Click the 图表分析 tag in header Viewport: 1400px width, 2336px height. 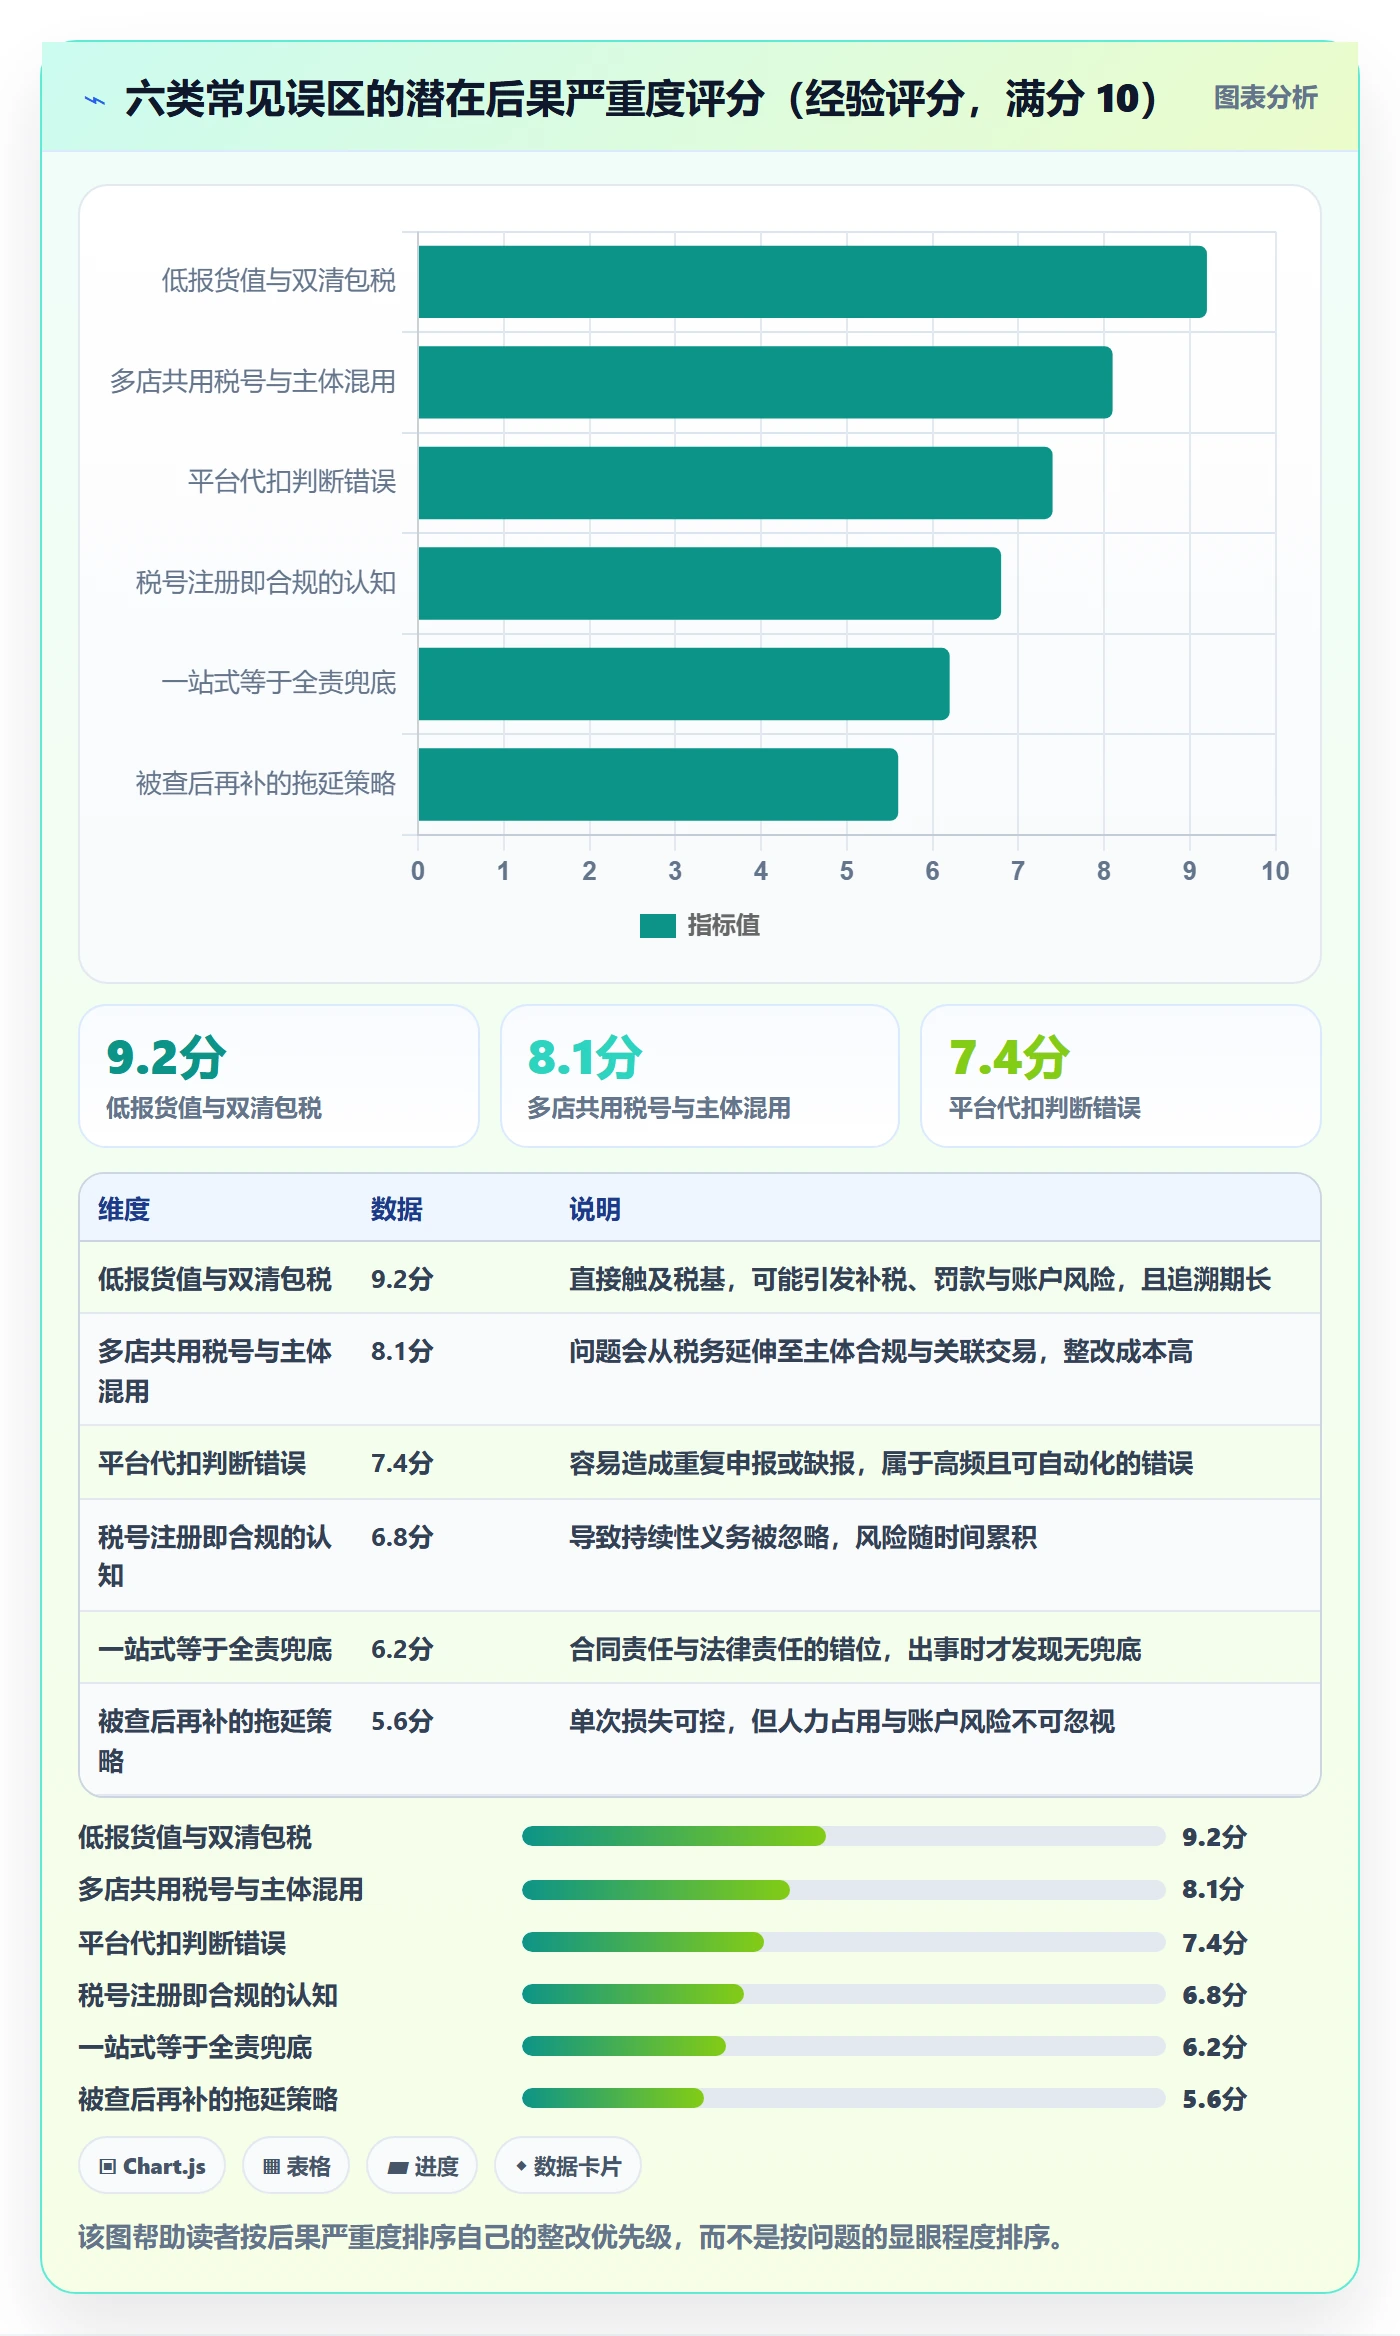coord(1265,97)
